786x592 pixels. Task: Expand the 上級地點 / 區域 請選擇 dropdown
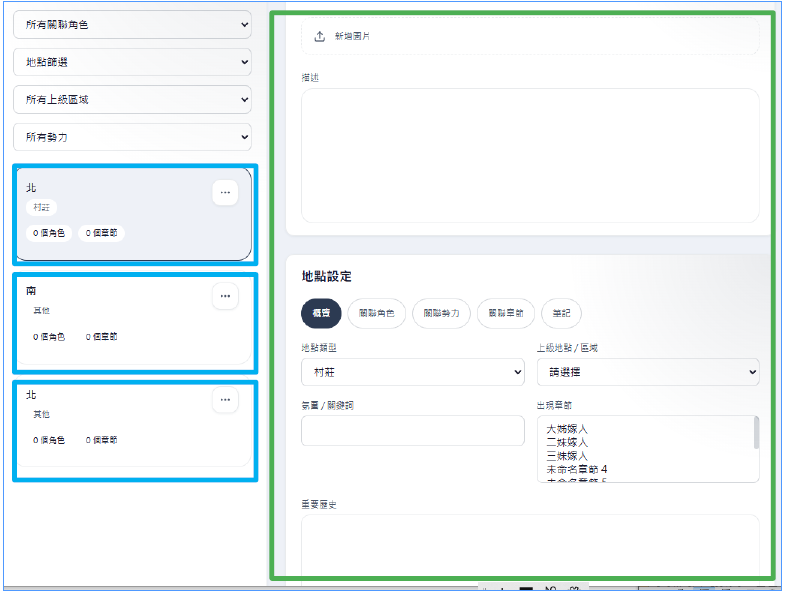pyautogui.click(x=648, y=372)
